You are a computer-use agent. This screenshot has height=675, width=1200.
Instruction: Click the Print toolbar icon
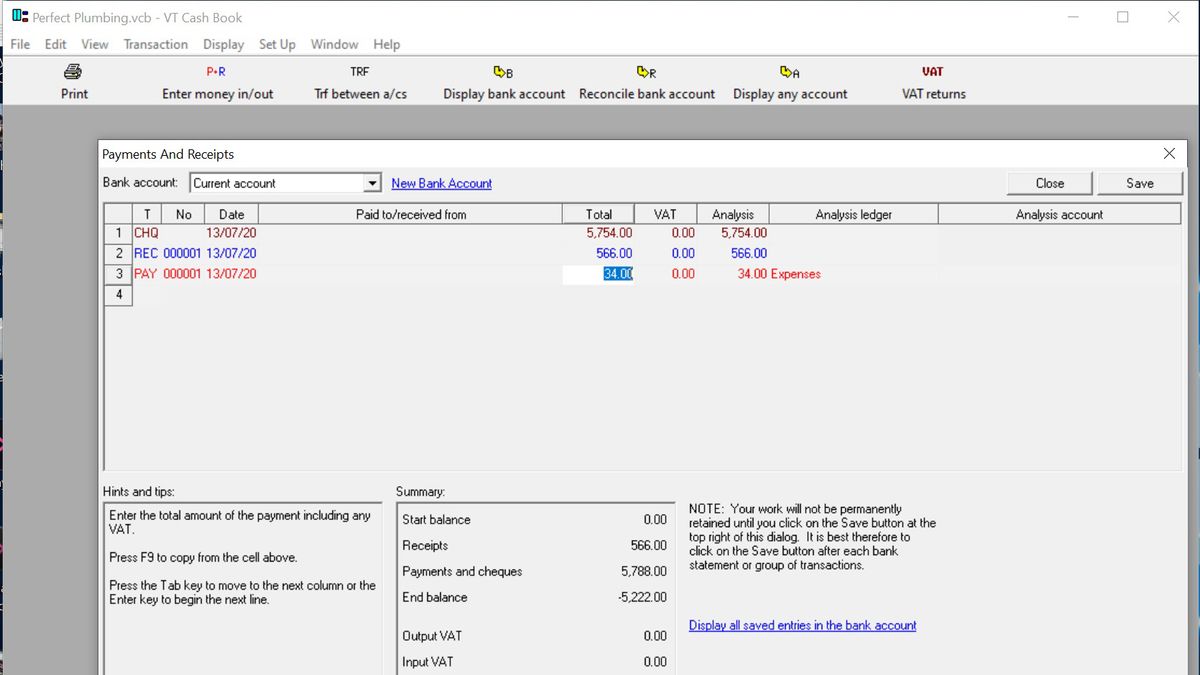click(x=74, y=82)
